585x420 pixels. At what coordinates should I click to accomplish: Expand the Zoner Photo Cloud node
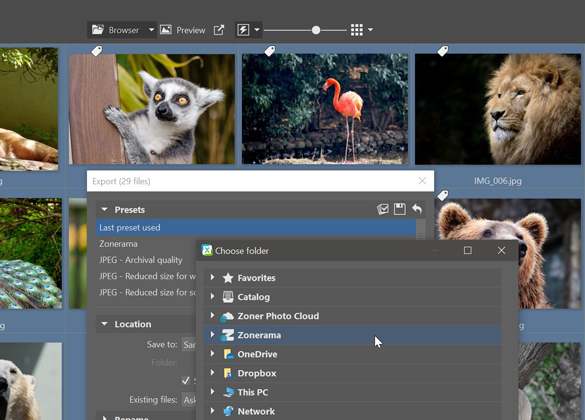(212, 316)
